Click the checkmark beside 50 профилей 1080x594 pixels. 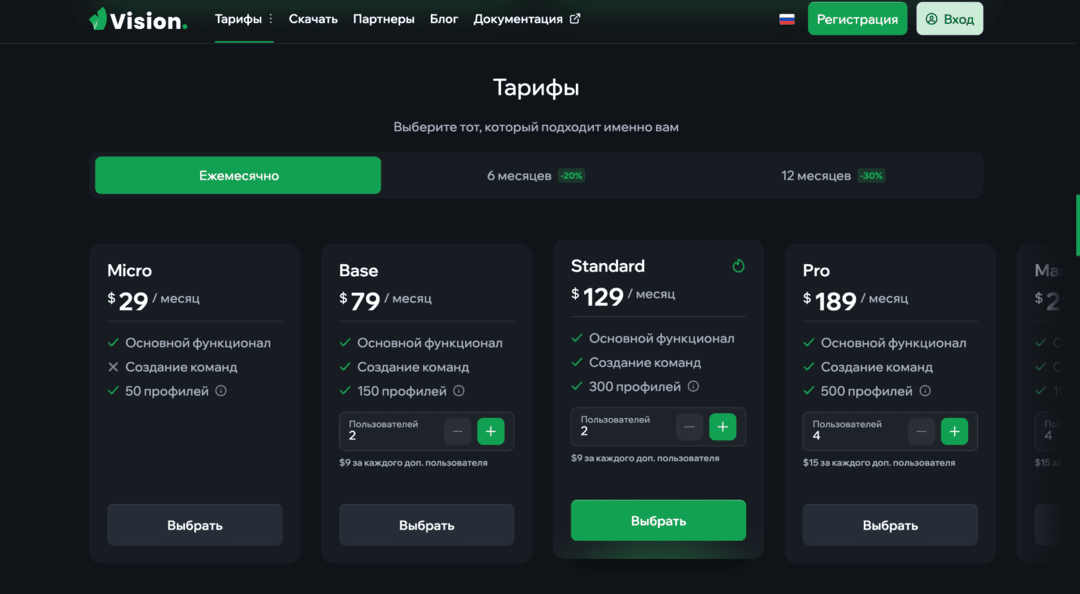click(113, 391)
